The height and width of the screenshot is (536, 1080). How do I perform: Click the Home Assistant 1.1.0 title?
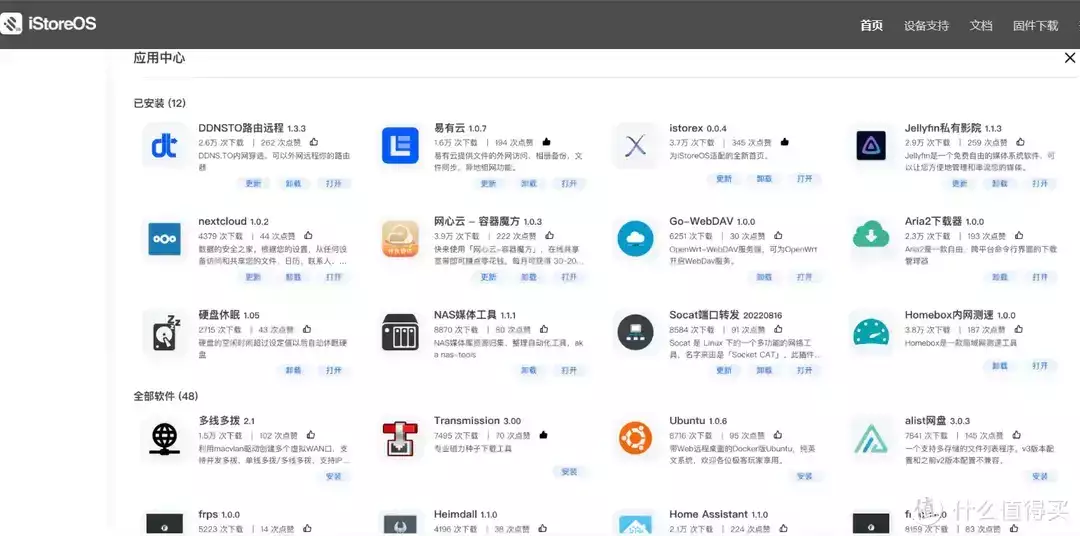(718, 515)
